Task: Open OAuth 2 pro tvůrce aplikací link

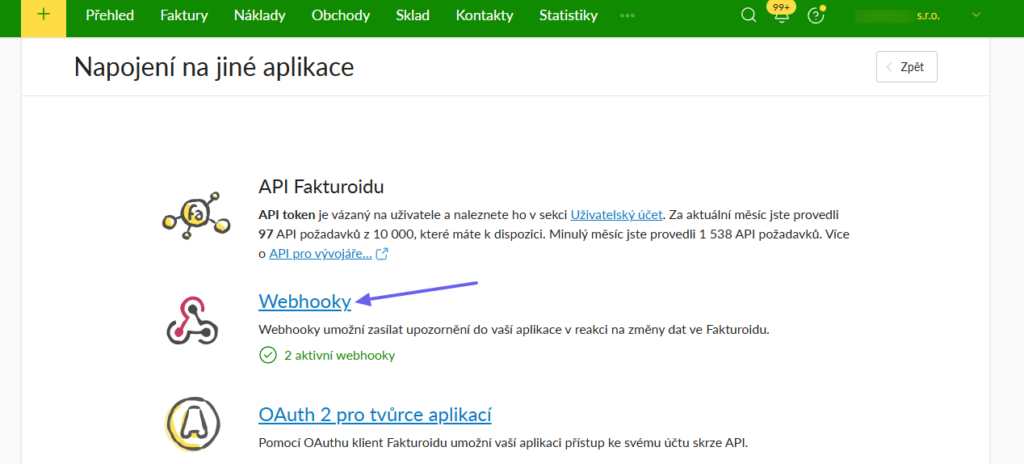Action: (x=375, y=414)
